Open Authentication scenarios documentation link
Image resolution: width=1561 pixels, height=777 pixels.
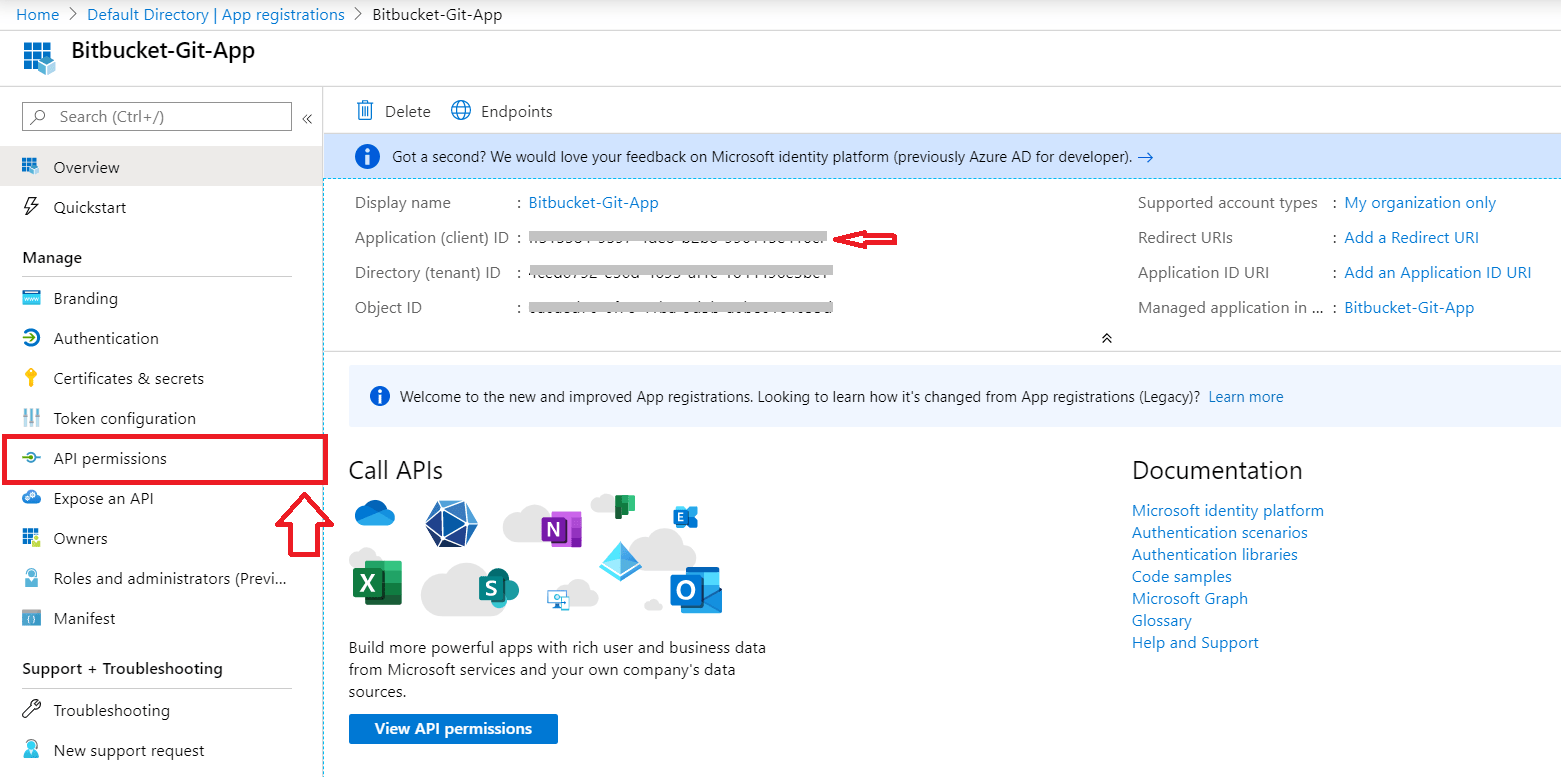[x=1219, y=532]
